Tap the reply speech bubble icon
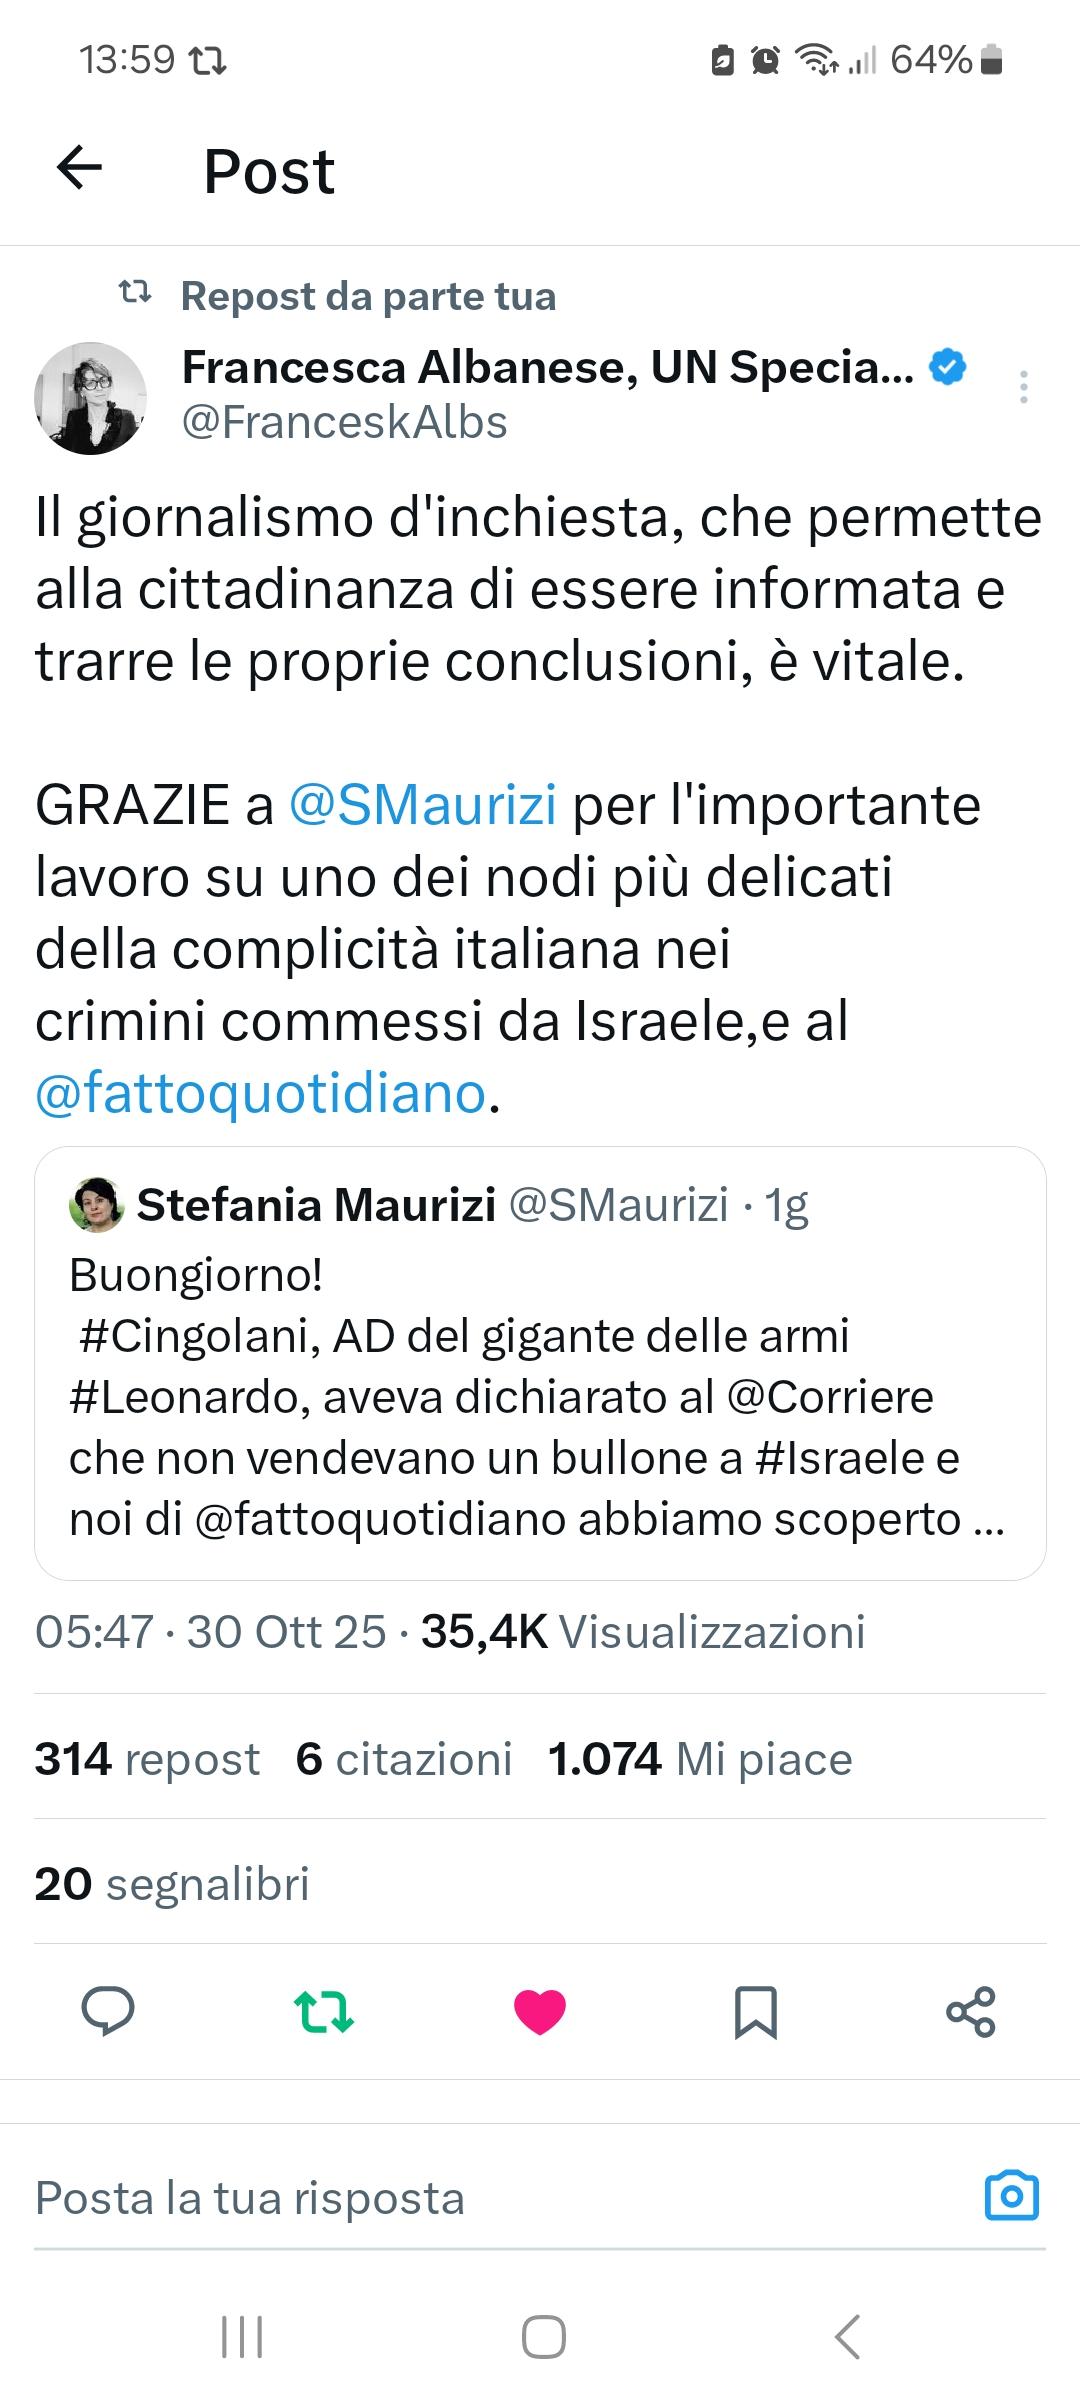This screenshot has height=2400, width=1080. tap(107, 2011)
